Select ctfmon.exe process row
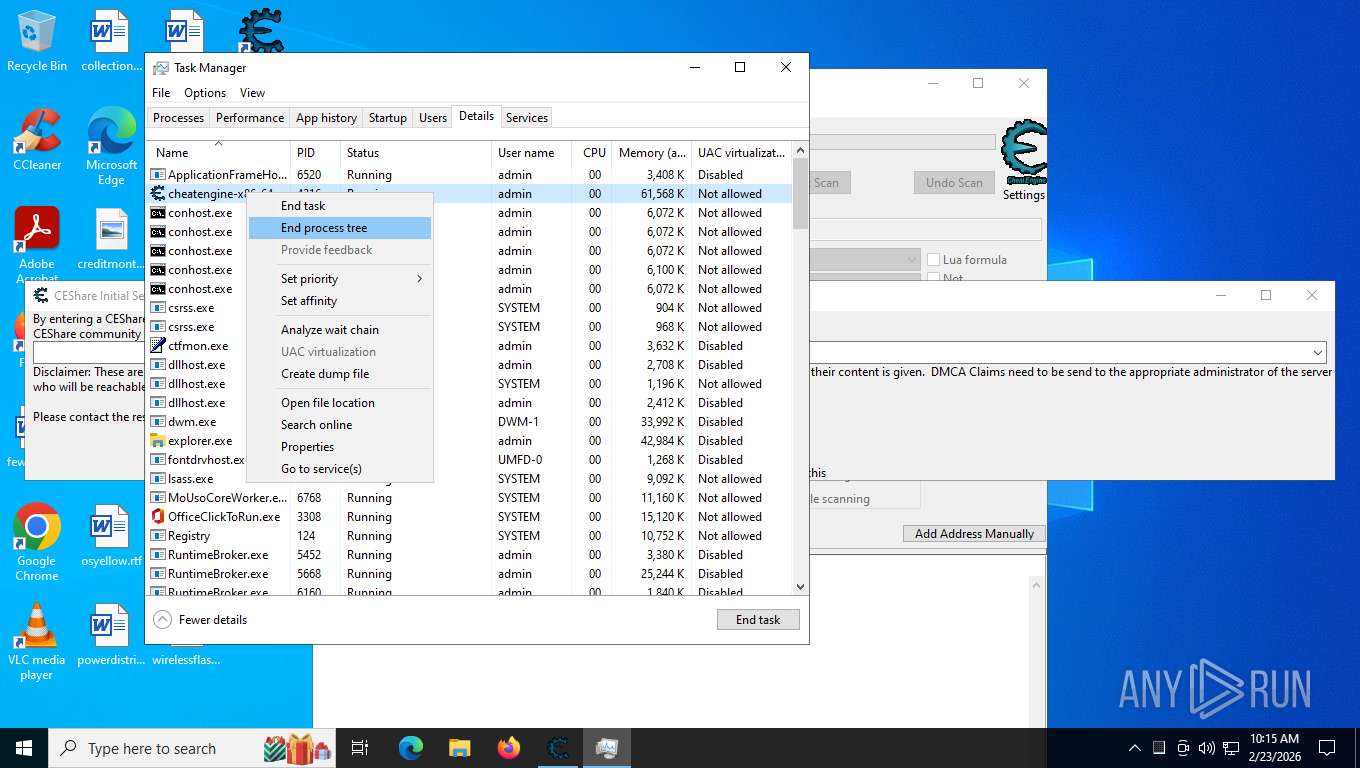Image resolution: width=1360 pixels, height=768 pixels. 470,346
